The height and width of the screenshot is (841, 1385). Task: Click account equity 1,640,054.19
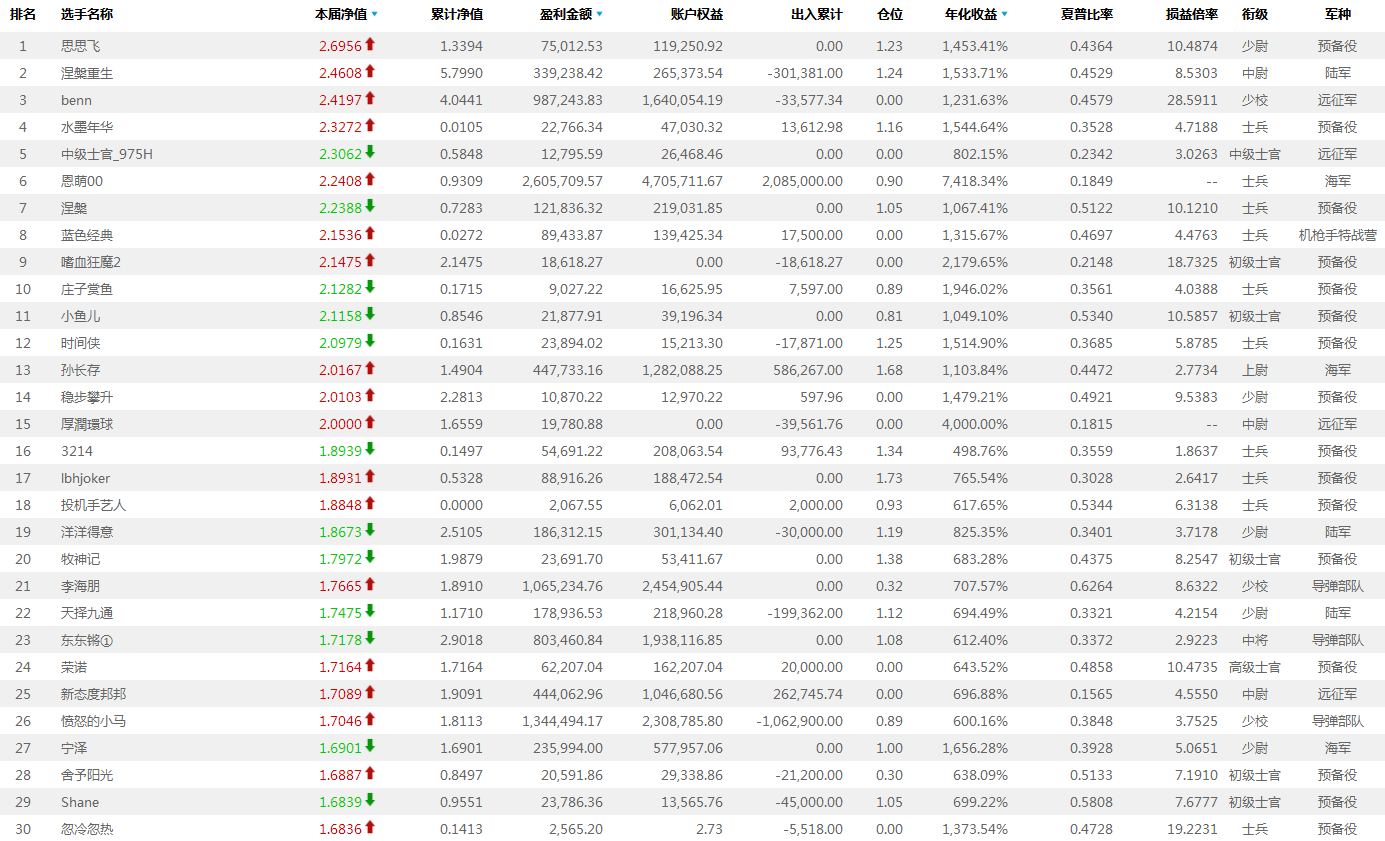683,100
